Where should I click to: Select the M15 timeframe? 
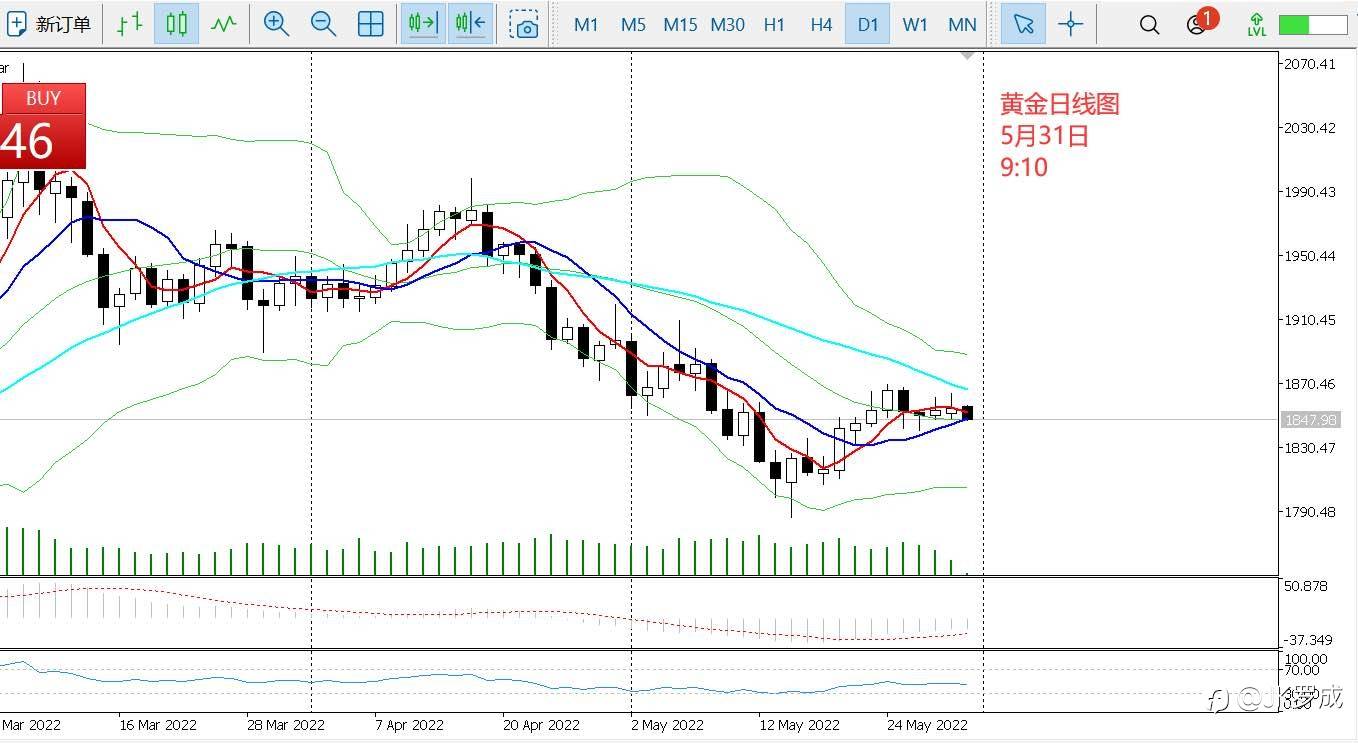[x=680, y=24]
